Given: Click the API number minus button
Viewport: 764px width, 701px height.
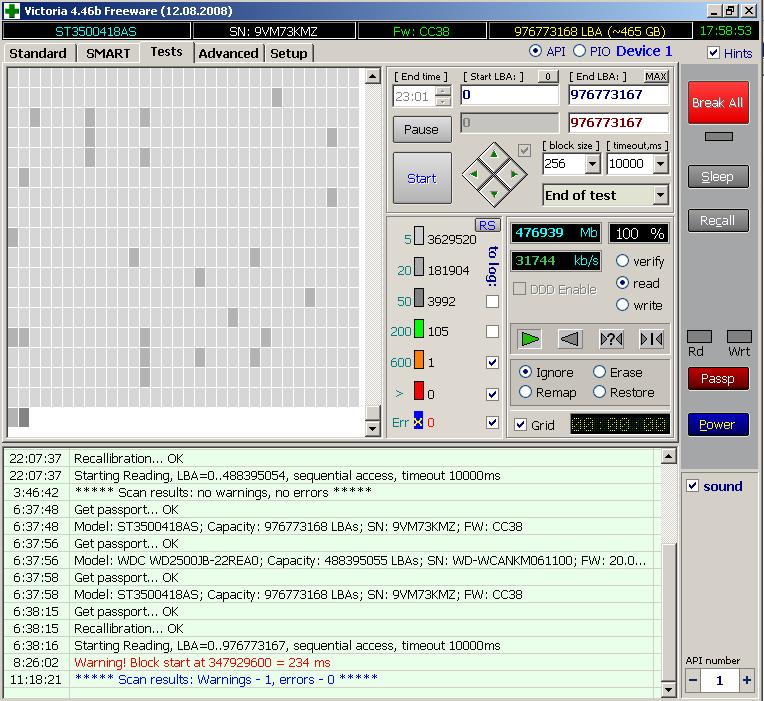Looking at the screenshot, I should coord(694,680).
